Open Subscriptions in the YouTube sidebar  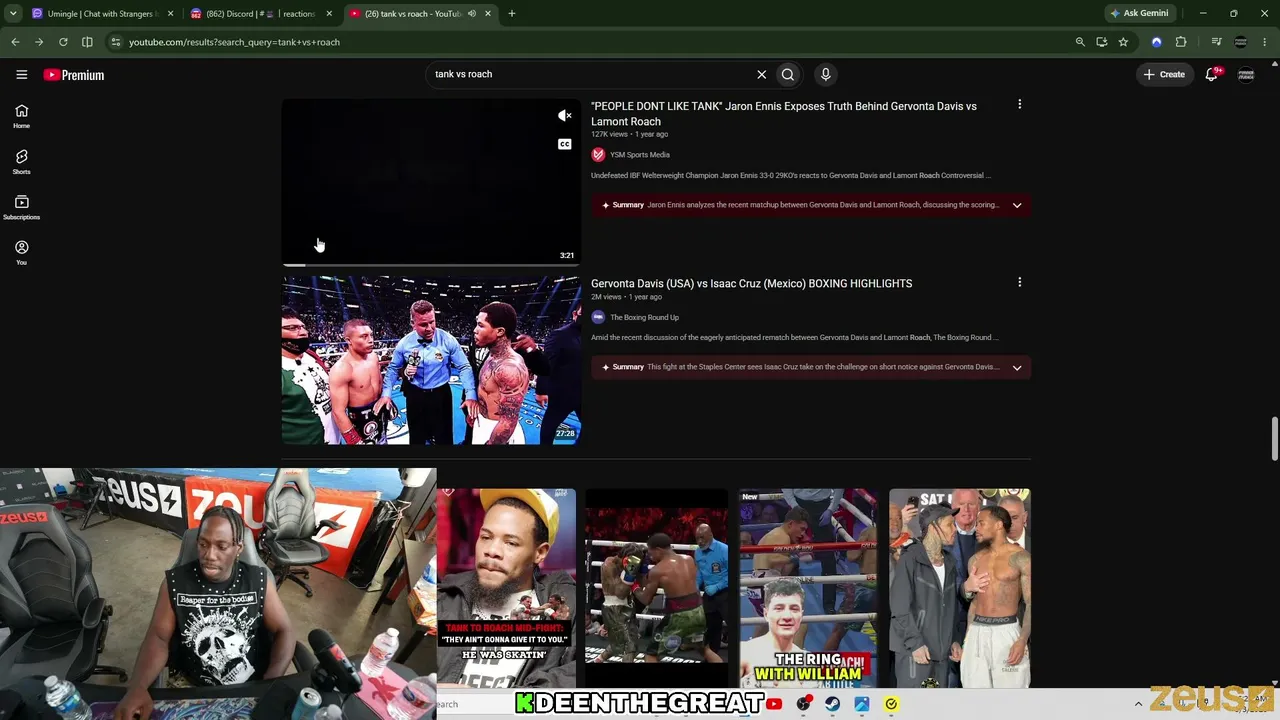click(21, 207)
